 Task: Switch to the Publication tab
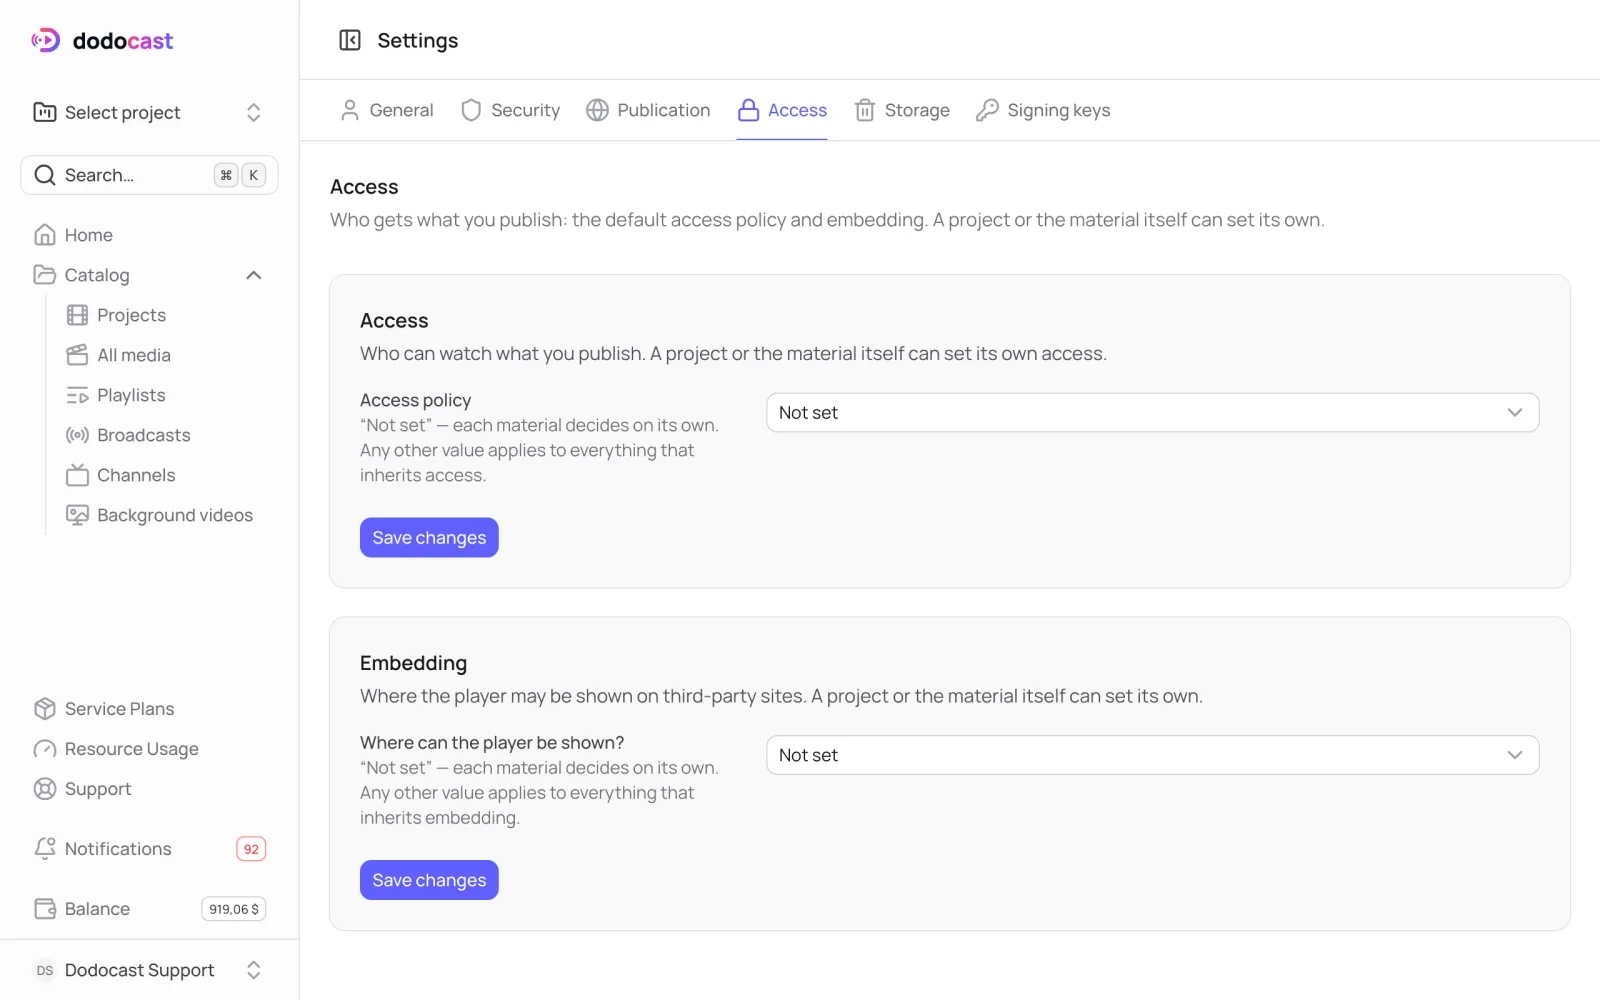click(x=648, y=110)
